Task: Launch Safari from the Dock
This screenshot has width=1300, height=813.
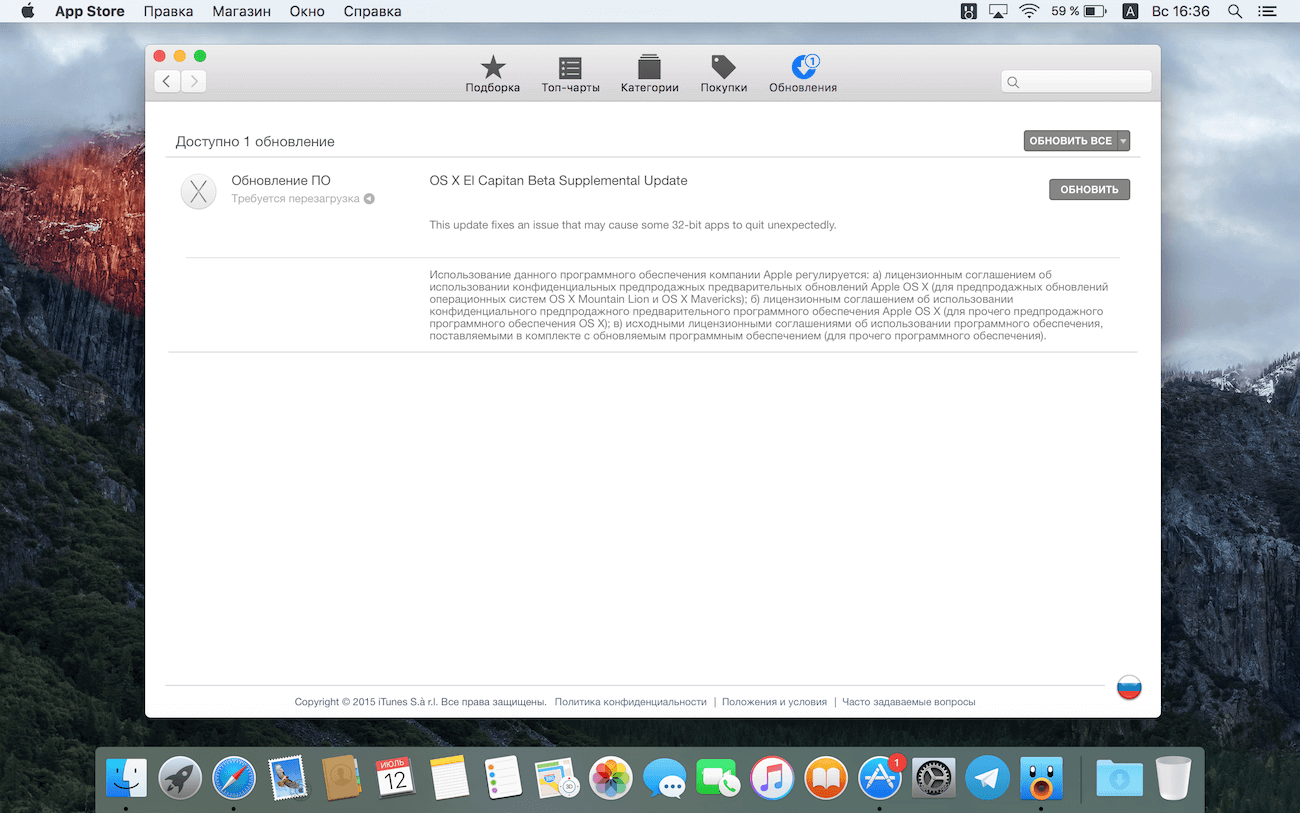Action: point(234,777)
